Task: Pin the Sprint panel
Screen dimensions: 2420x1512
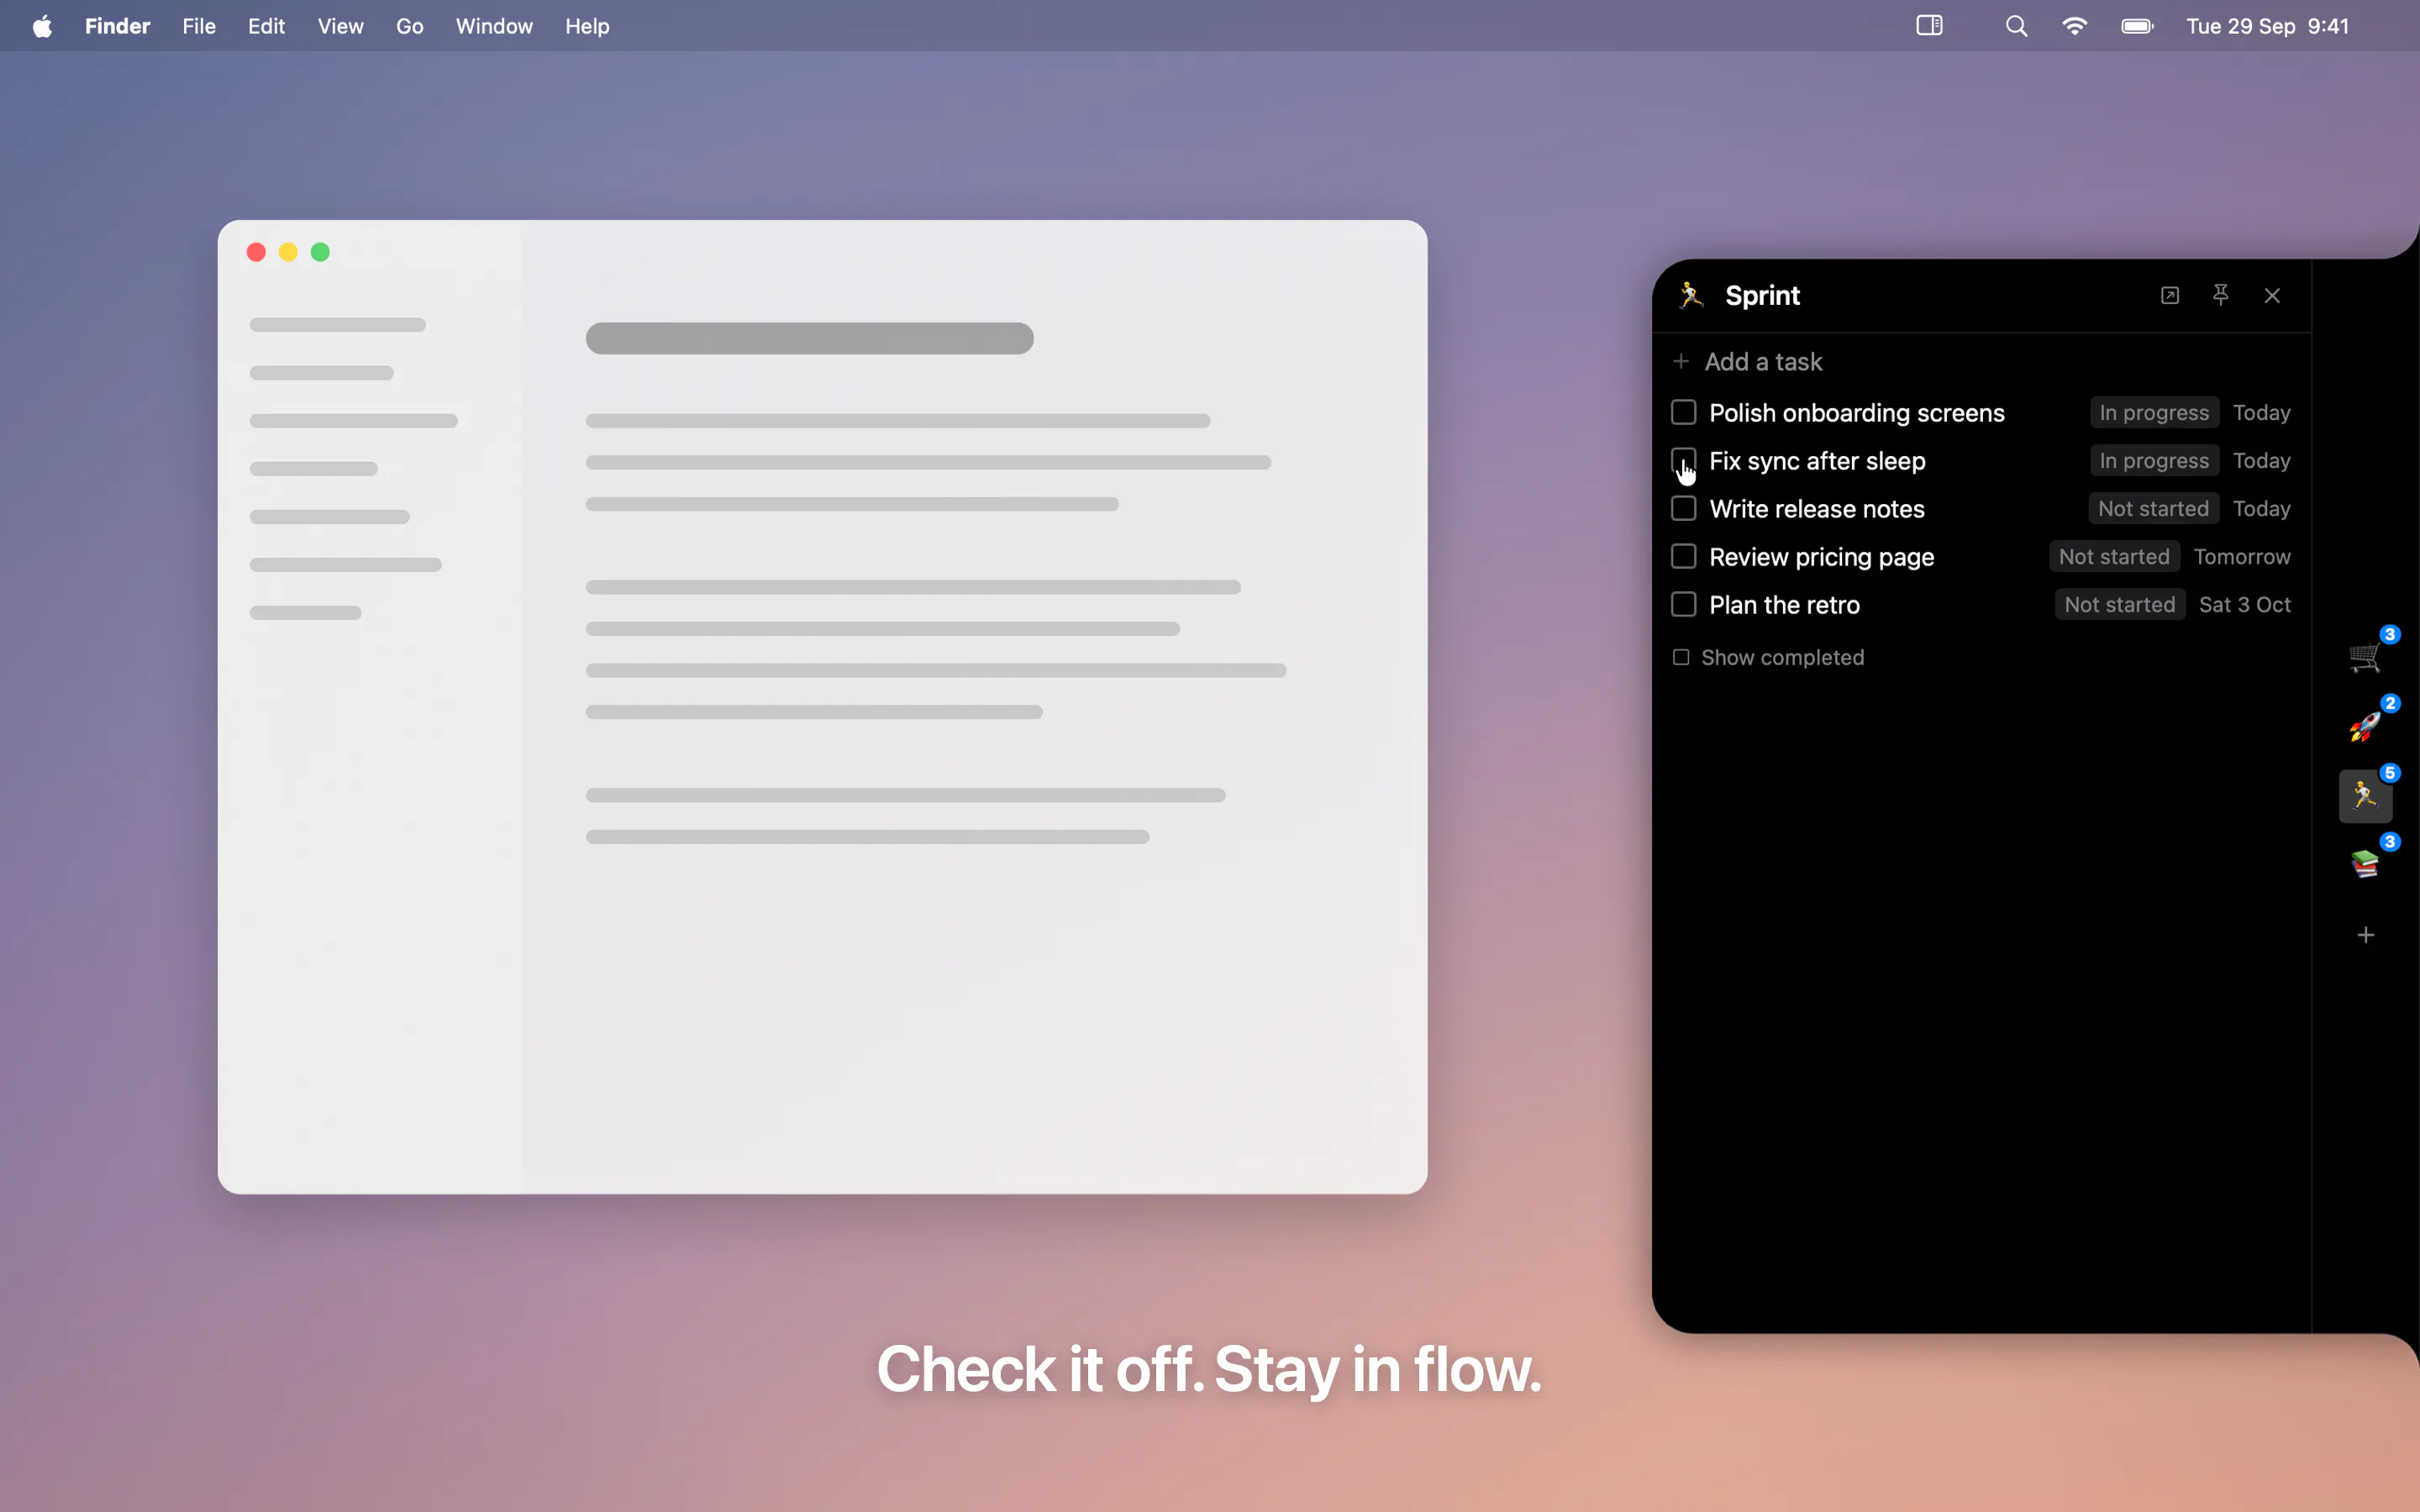Action: click(2220, 295)
